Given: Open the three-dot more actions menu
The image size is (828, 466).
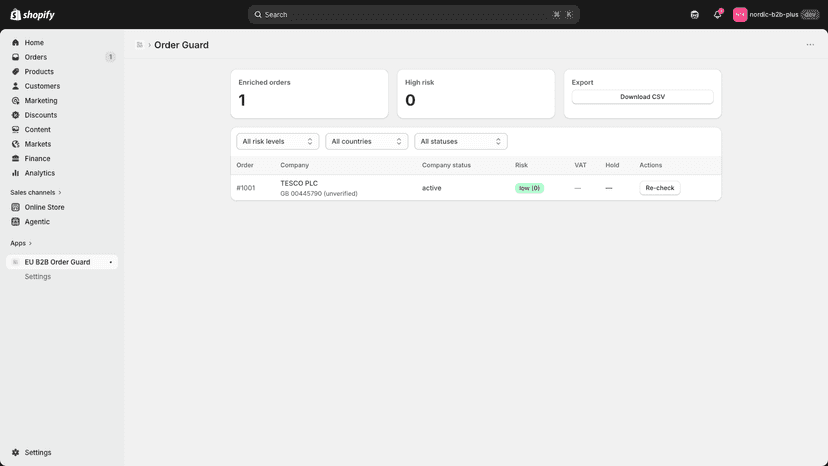Looking at the screenshot, I should [x=810, y=45].
